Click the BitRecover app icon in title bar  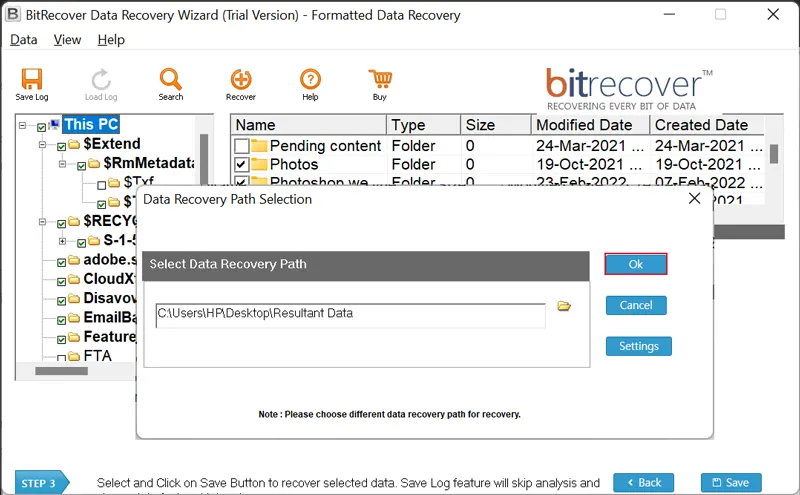click(x=12, y=14)
